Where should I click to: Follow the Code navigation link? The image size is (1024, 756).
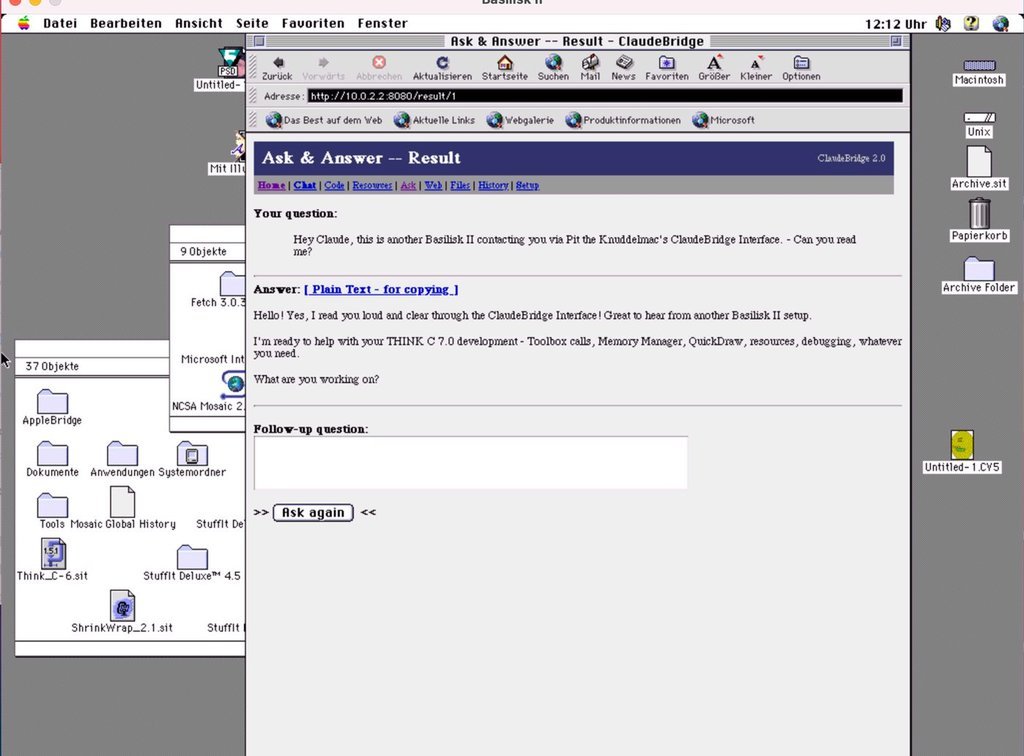pos(334,185)
